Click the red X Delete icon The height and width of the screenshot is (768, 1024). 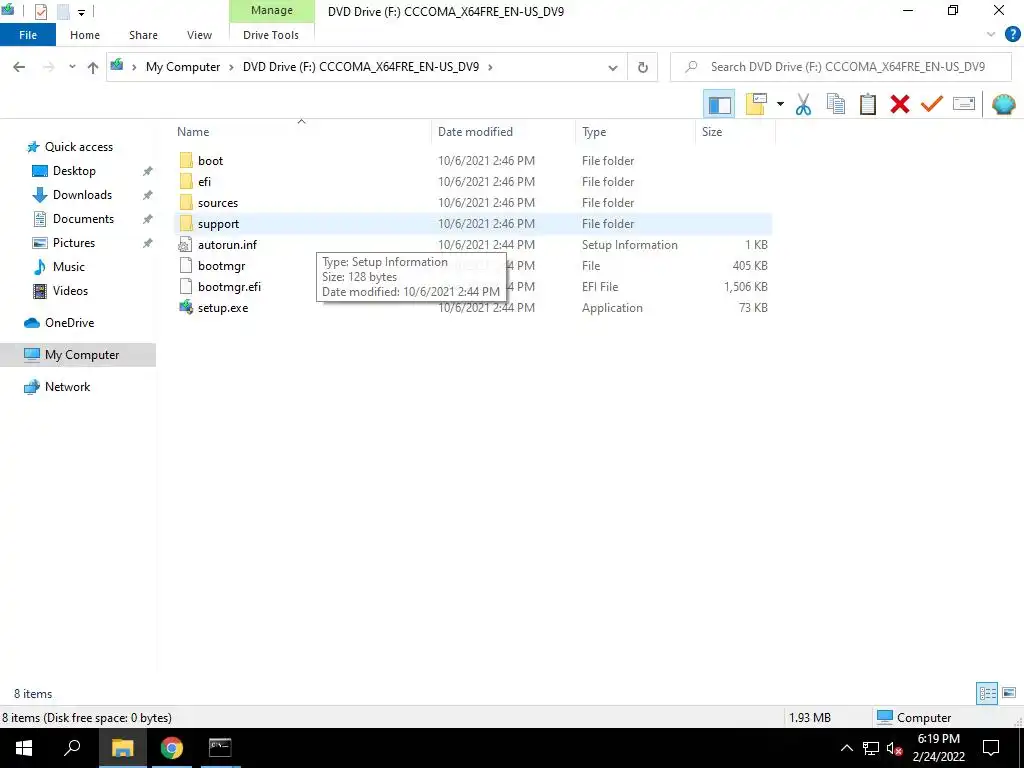899,104
